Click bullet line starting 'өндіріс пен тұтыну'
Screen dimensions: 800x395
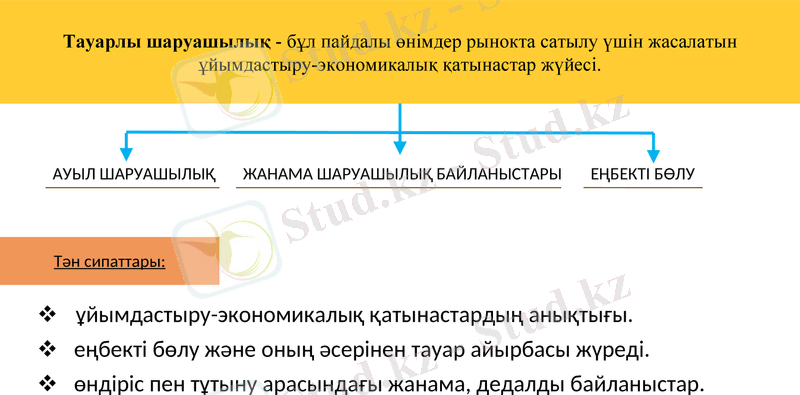click(x=389, y=384)
